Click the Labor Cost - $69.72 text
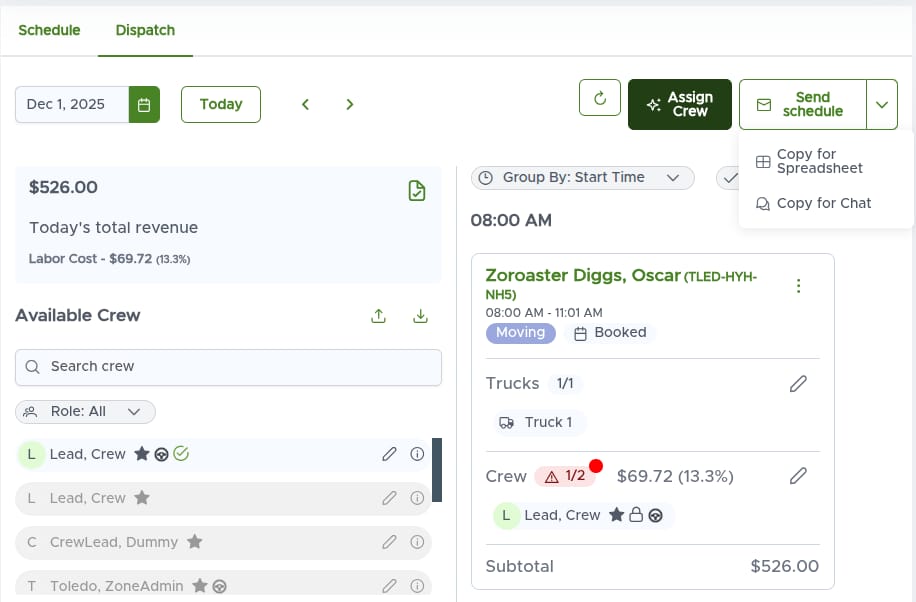Viewport: 916px width, 602px height. 109,259
